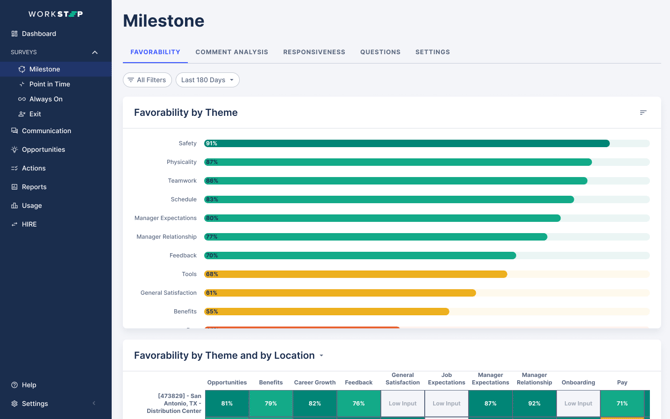Open the Responsiveness tab
Image resolution: width=670 pixels, height=419 pixels.
tap(314, 52)
